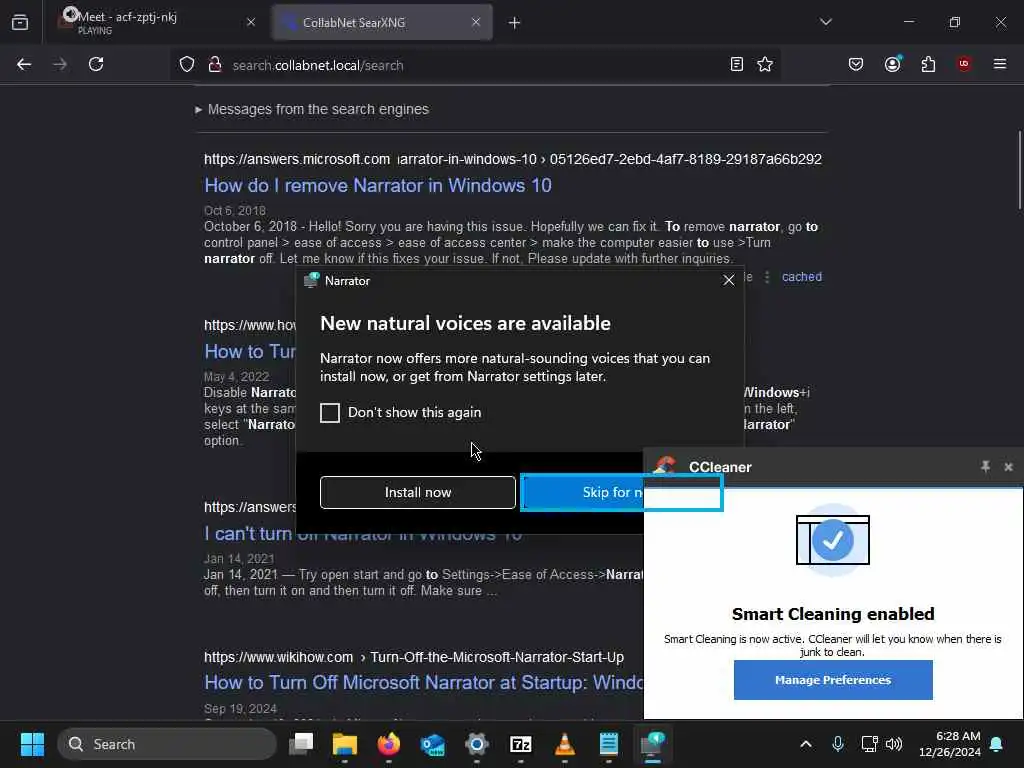Open Notepad from the taskbar

(609, 744)
